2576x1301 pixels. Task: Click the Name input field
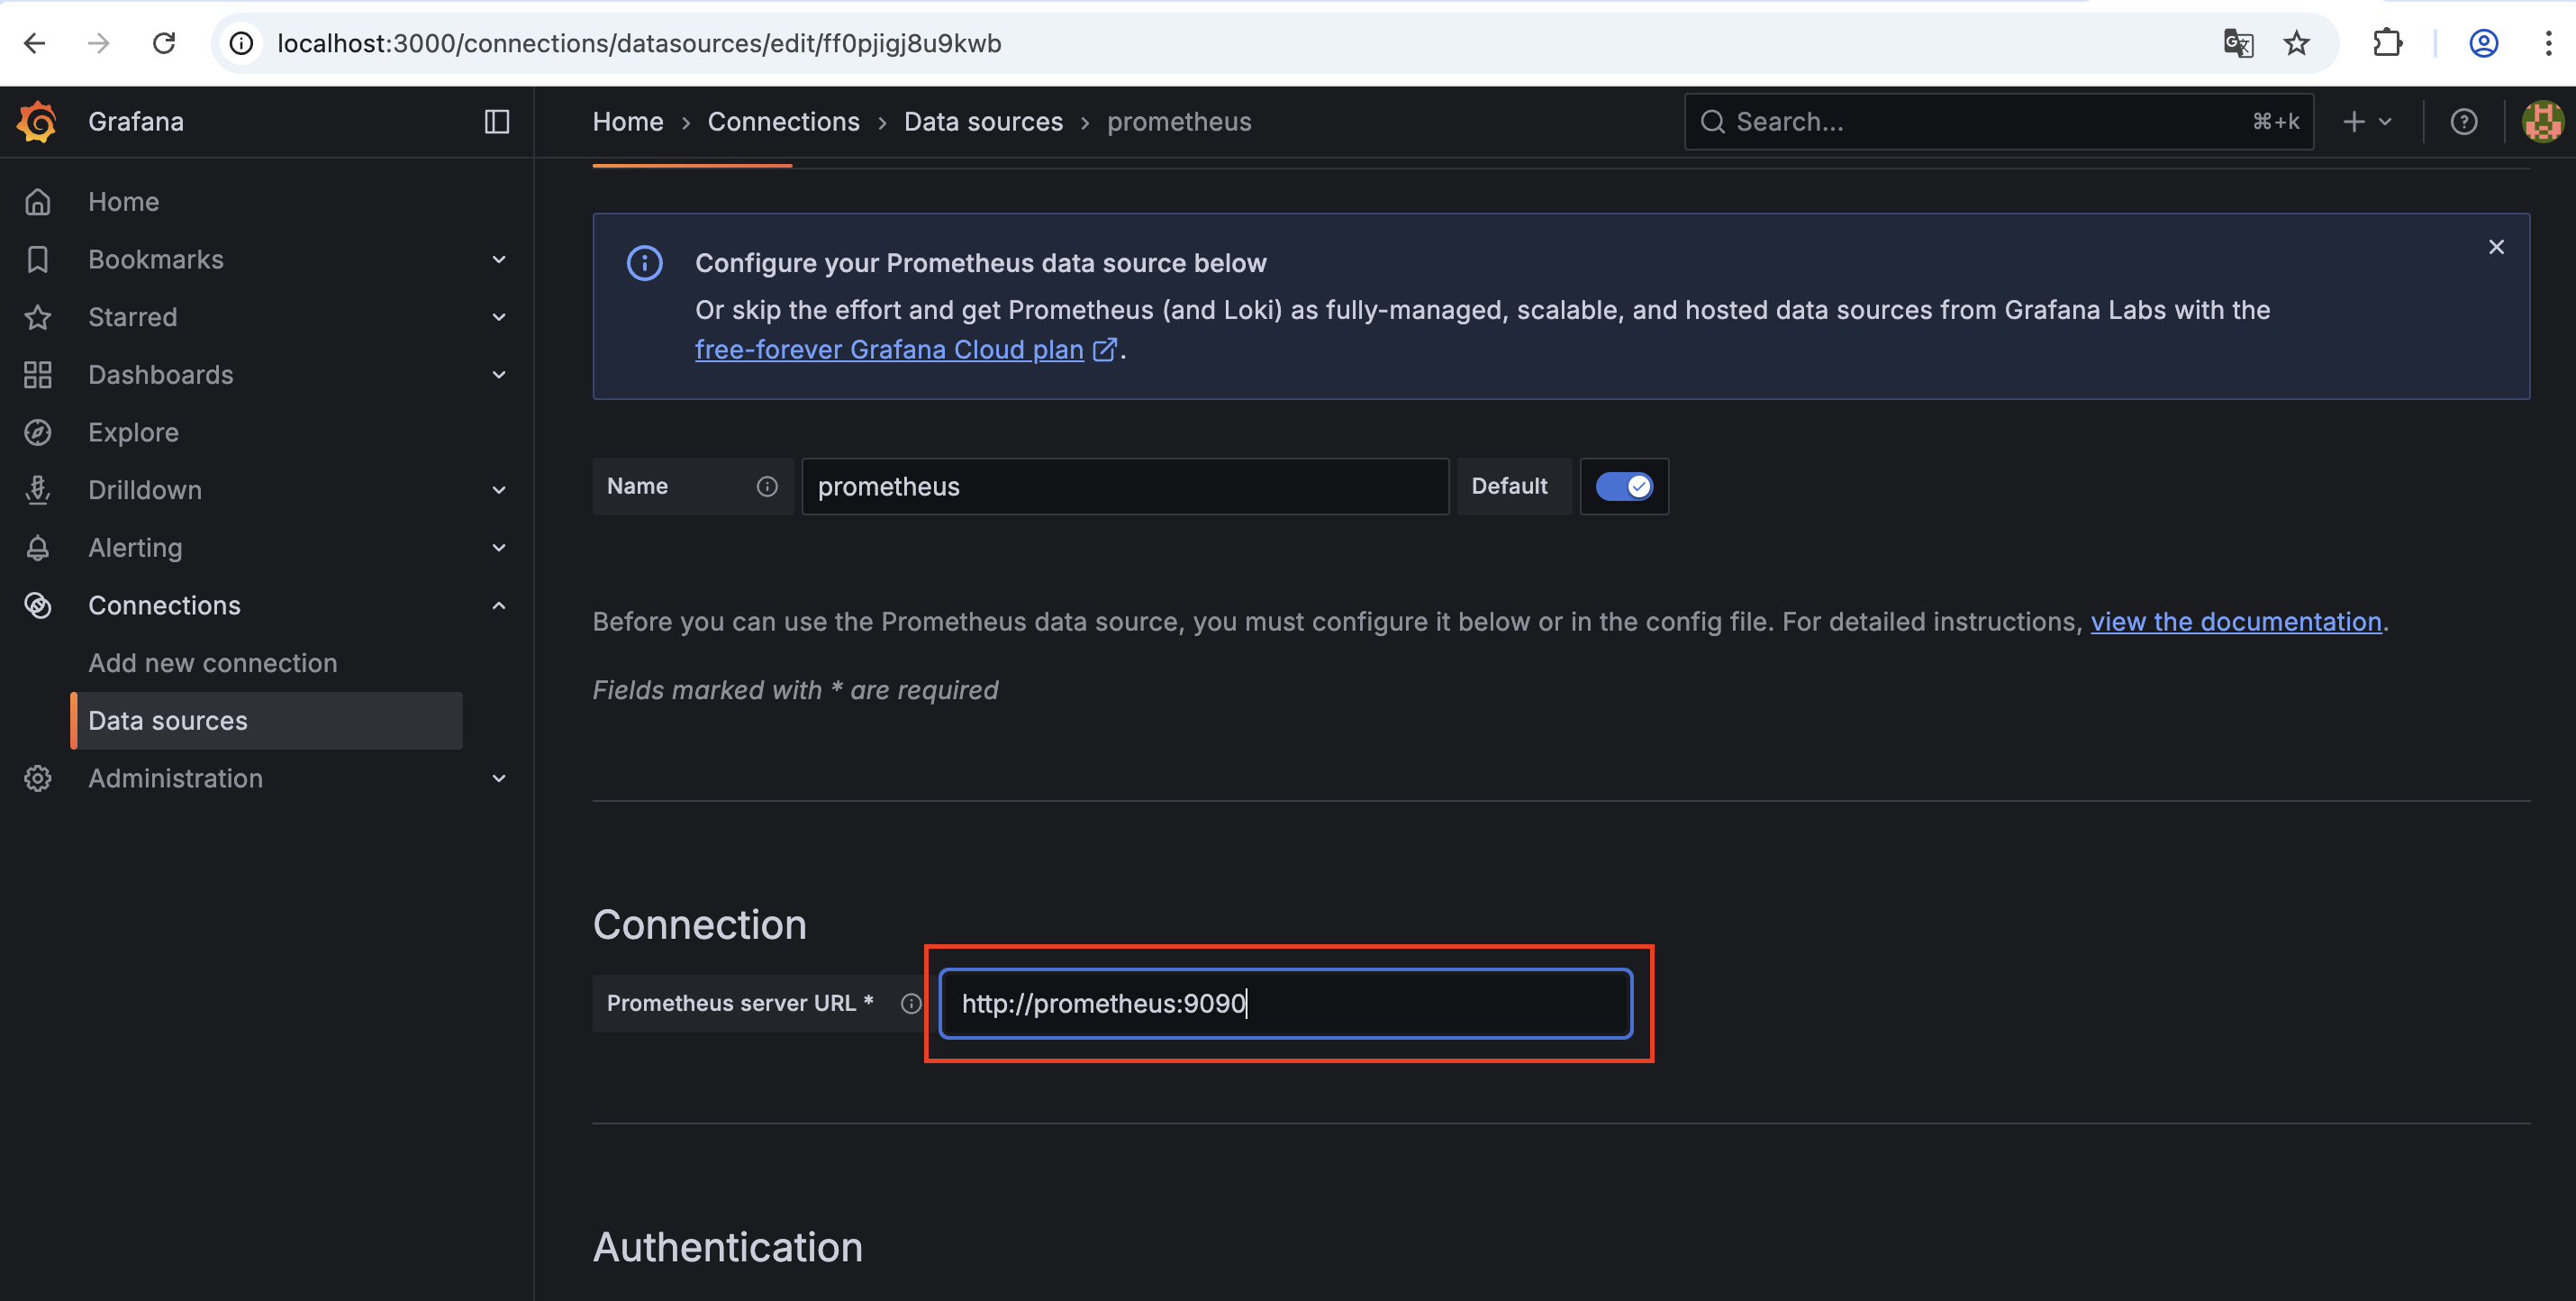click(1125, 486)
